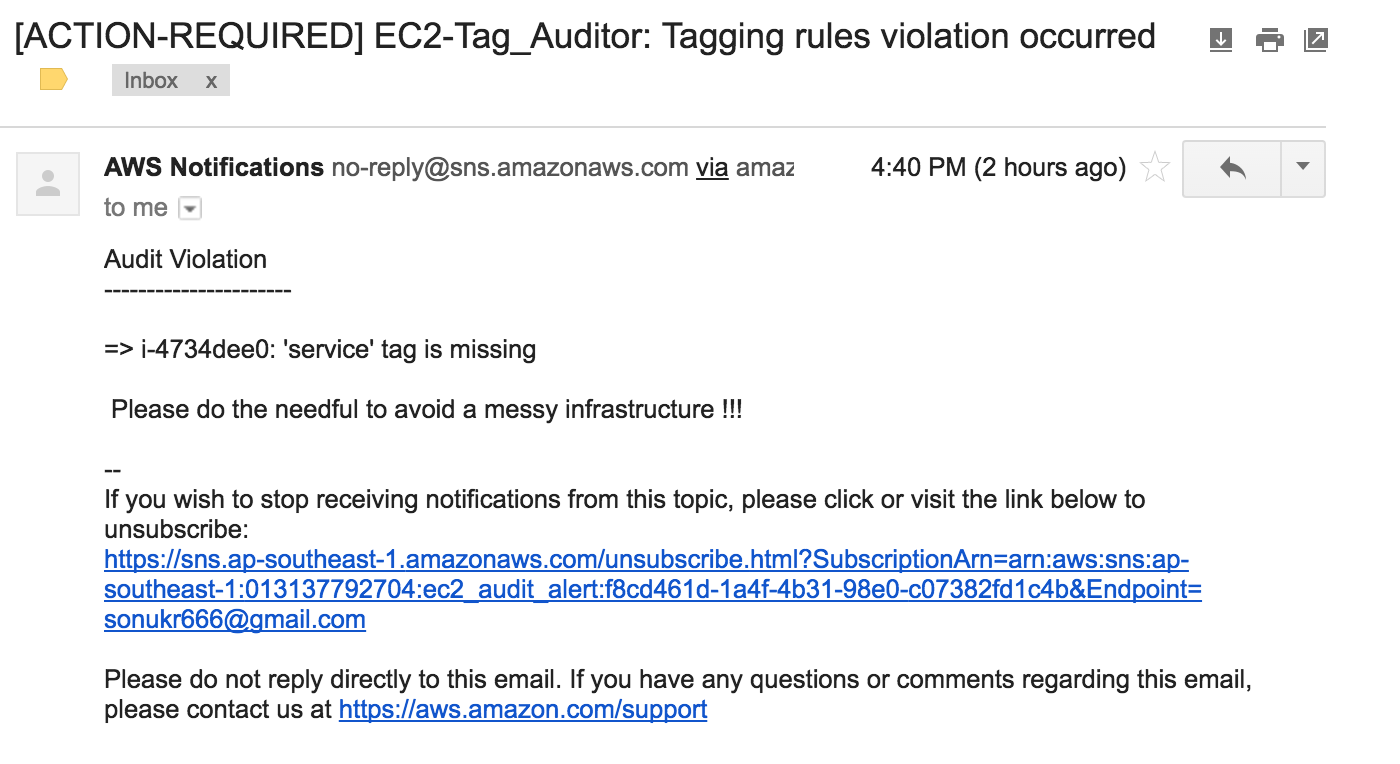Open the More dropdown beside Reply
Viewport: 1400px width, 764px height.
pyautogui.click(x=1303, y=168)
